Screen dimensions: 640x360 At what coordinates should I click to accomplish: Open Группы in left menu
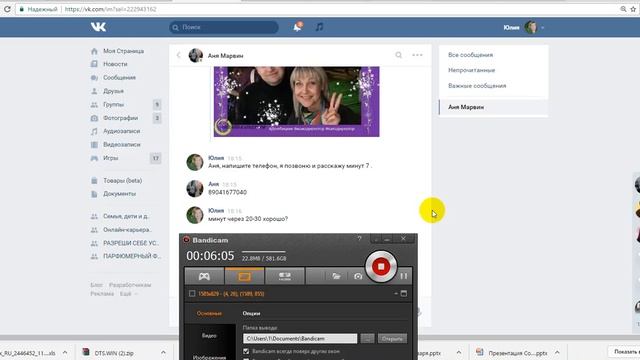[x=113, y=104]
